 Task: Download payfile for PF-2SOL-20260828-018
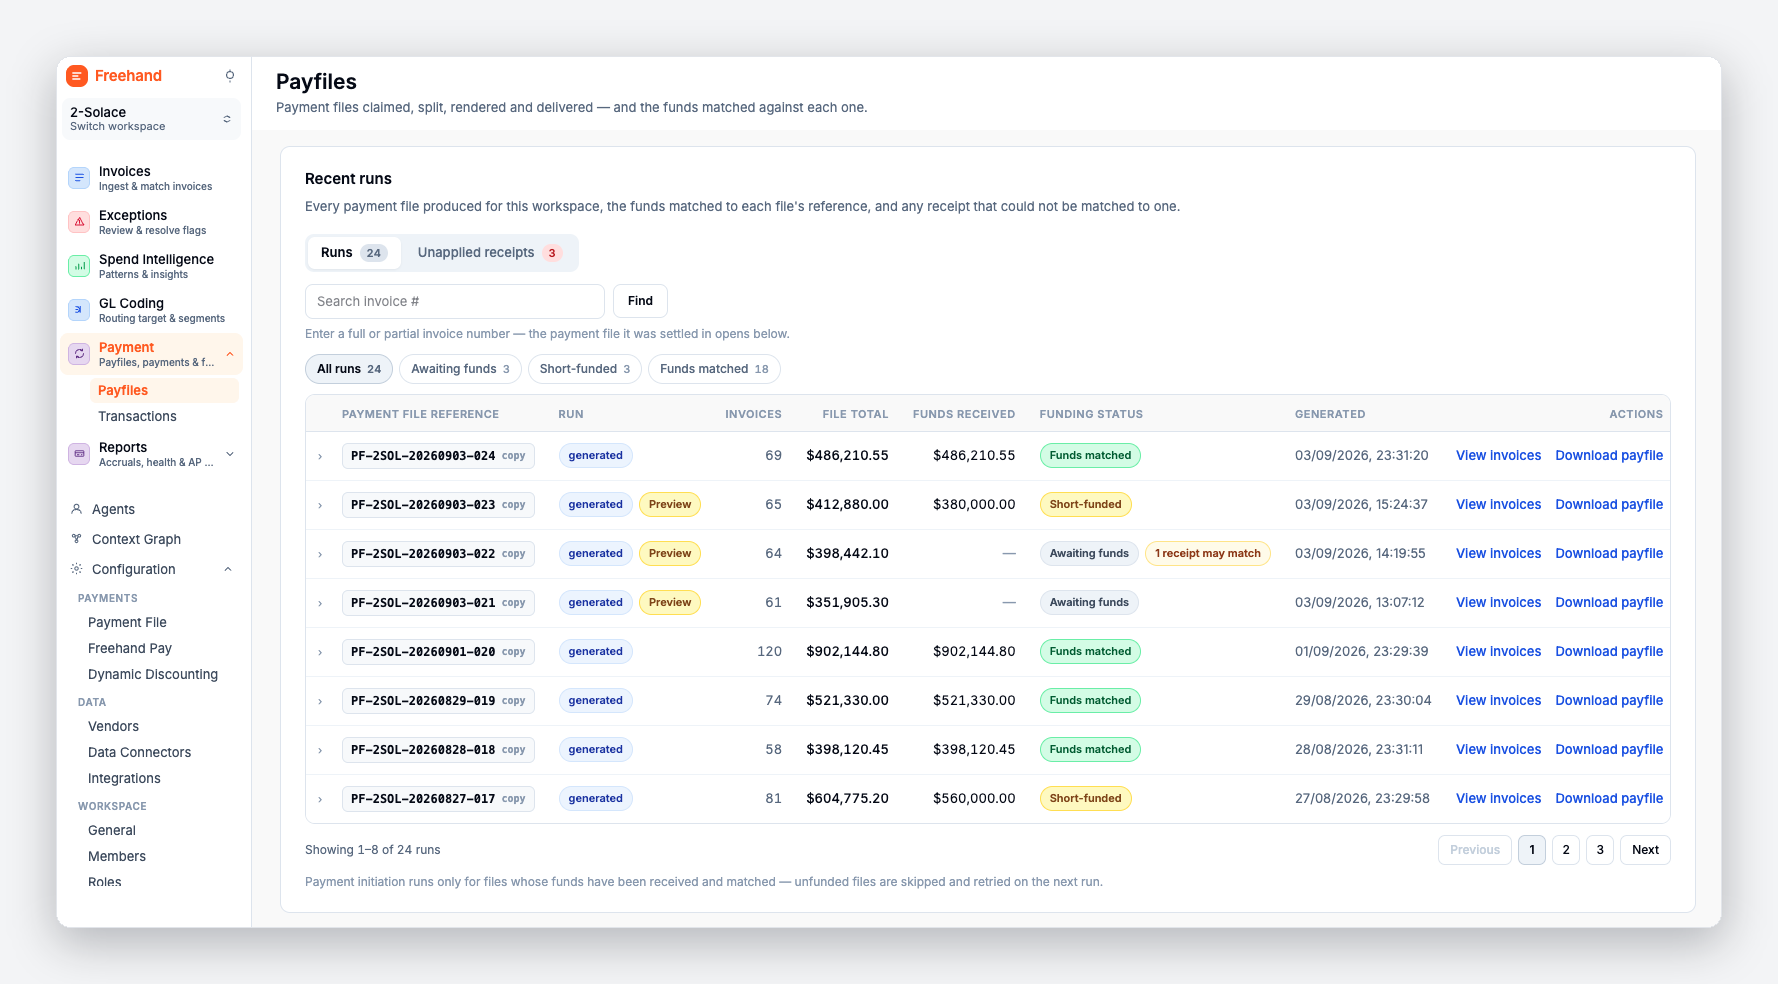(x=1609, y=750)
